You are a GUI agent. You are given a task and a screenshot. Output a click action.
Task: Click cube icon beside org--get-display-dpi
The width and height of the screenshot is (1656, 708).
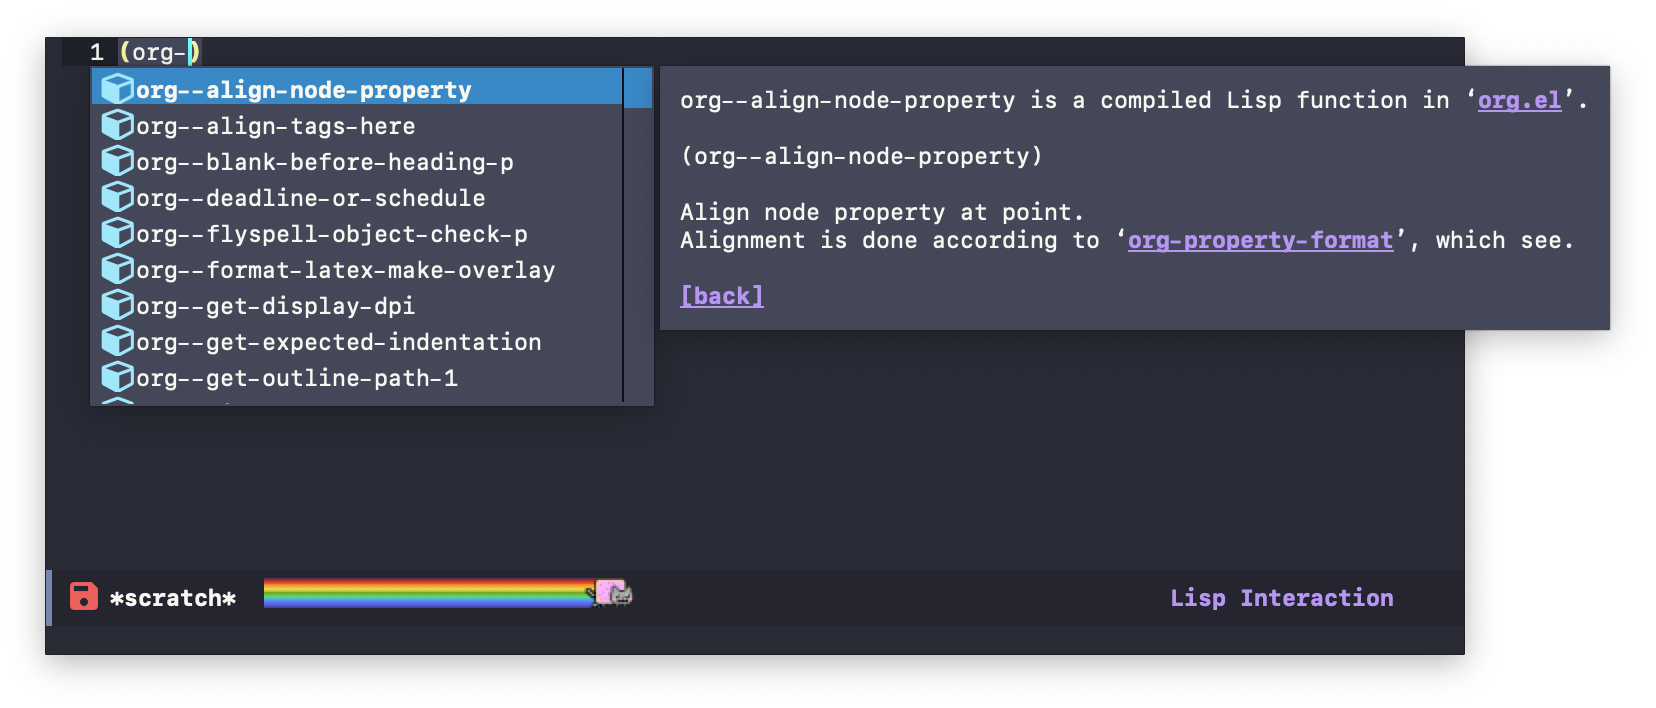coord(118,305)
